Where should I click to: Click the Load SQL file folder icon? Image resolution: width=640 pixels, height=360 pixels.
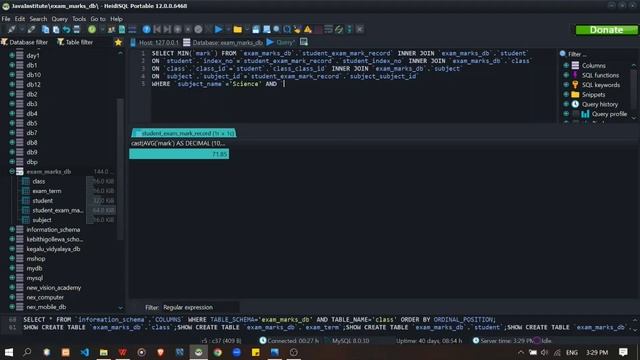click(238, 29)
